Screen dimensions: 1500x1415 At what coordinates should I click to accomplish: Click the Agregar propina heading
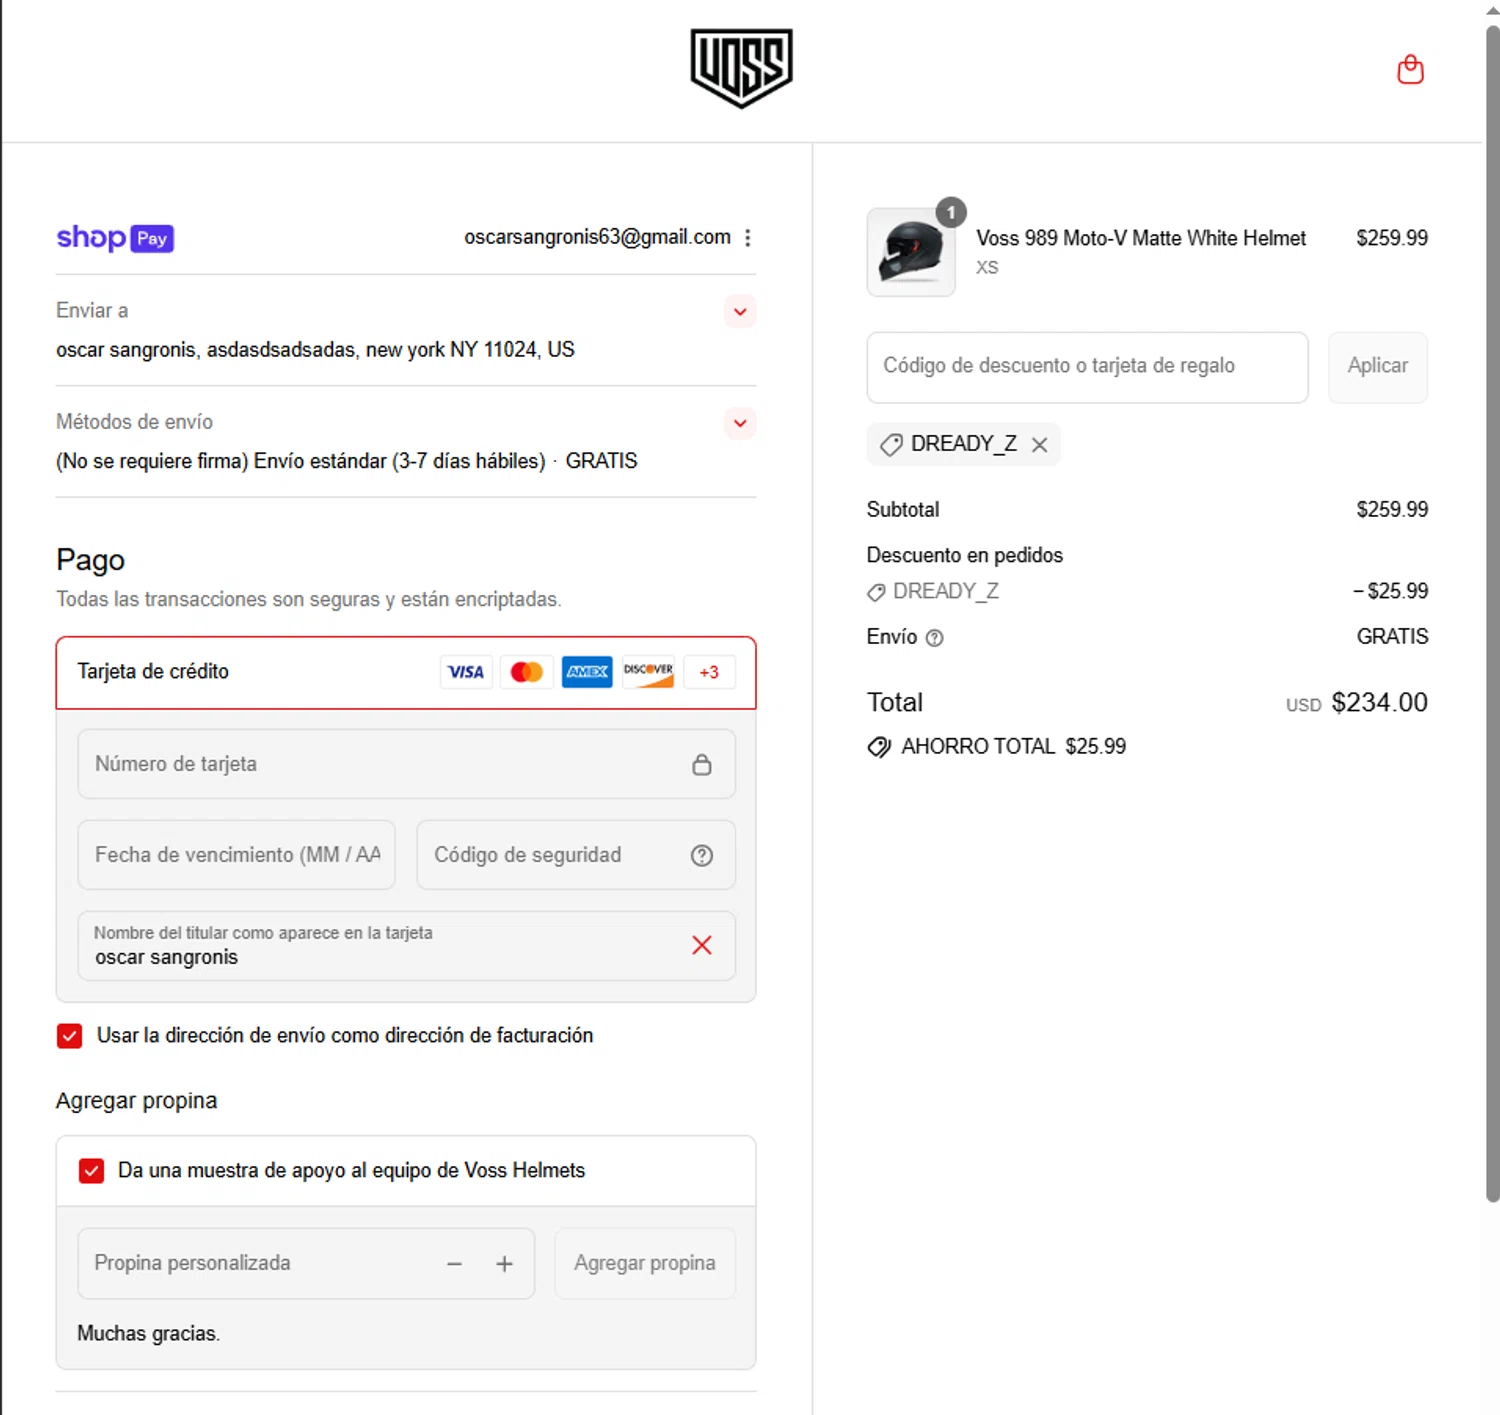(x=136, y=1101)
